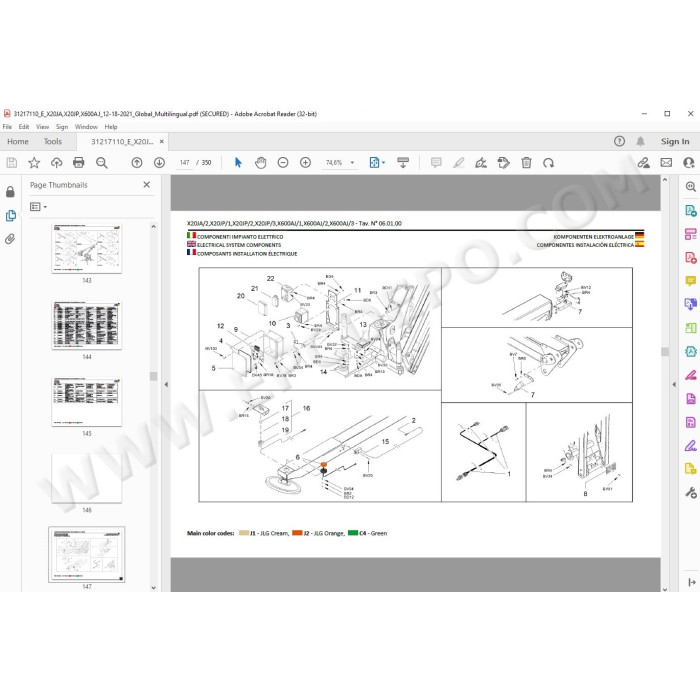Zoom in with plus button

[305, 163]
